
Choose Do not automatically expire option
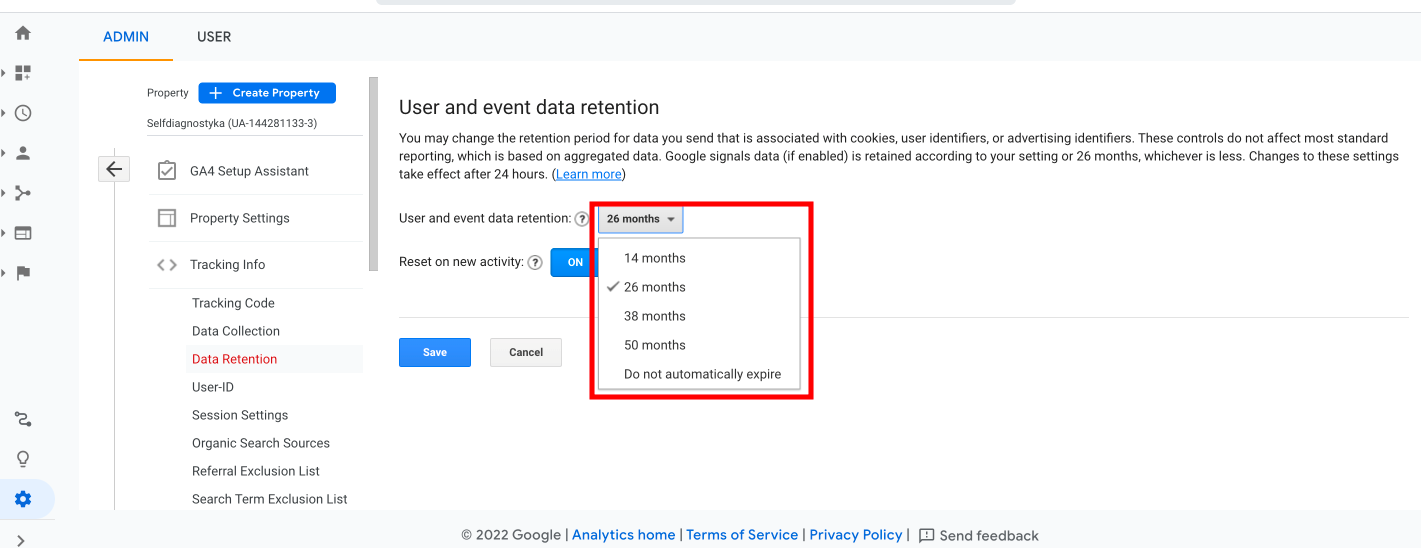(x=702, y=374)
